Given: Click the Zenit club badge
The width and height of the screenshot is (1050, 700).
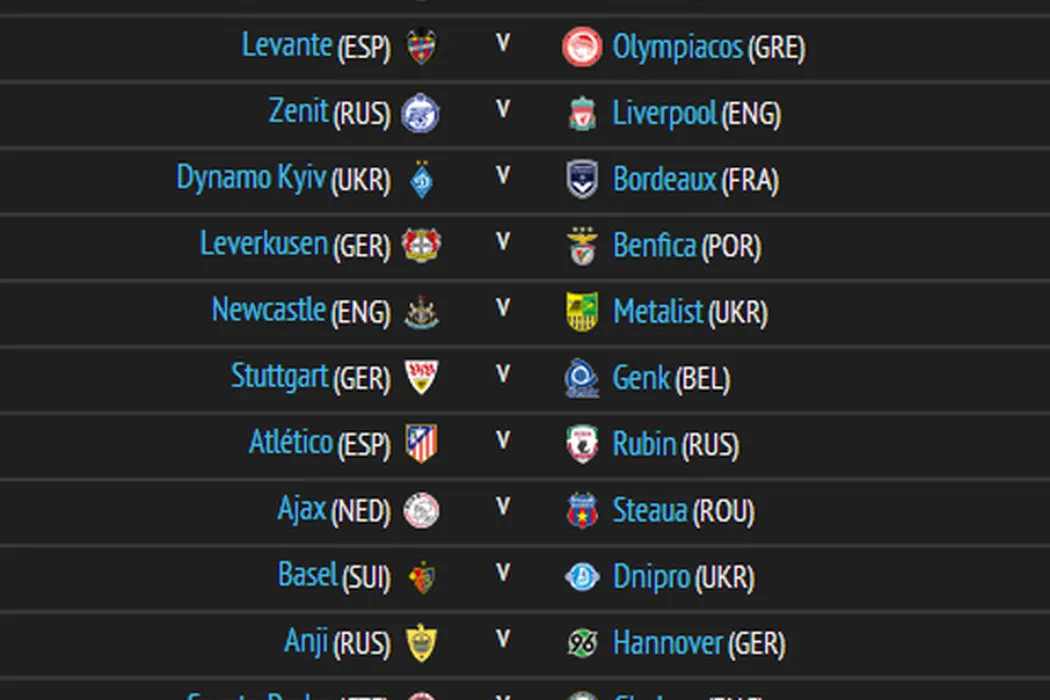Looking at the screenshot, I should click(420, 113).
